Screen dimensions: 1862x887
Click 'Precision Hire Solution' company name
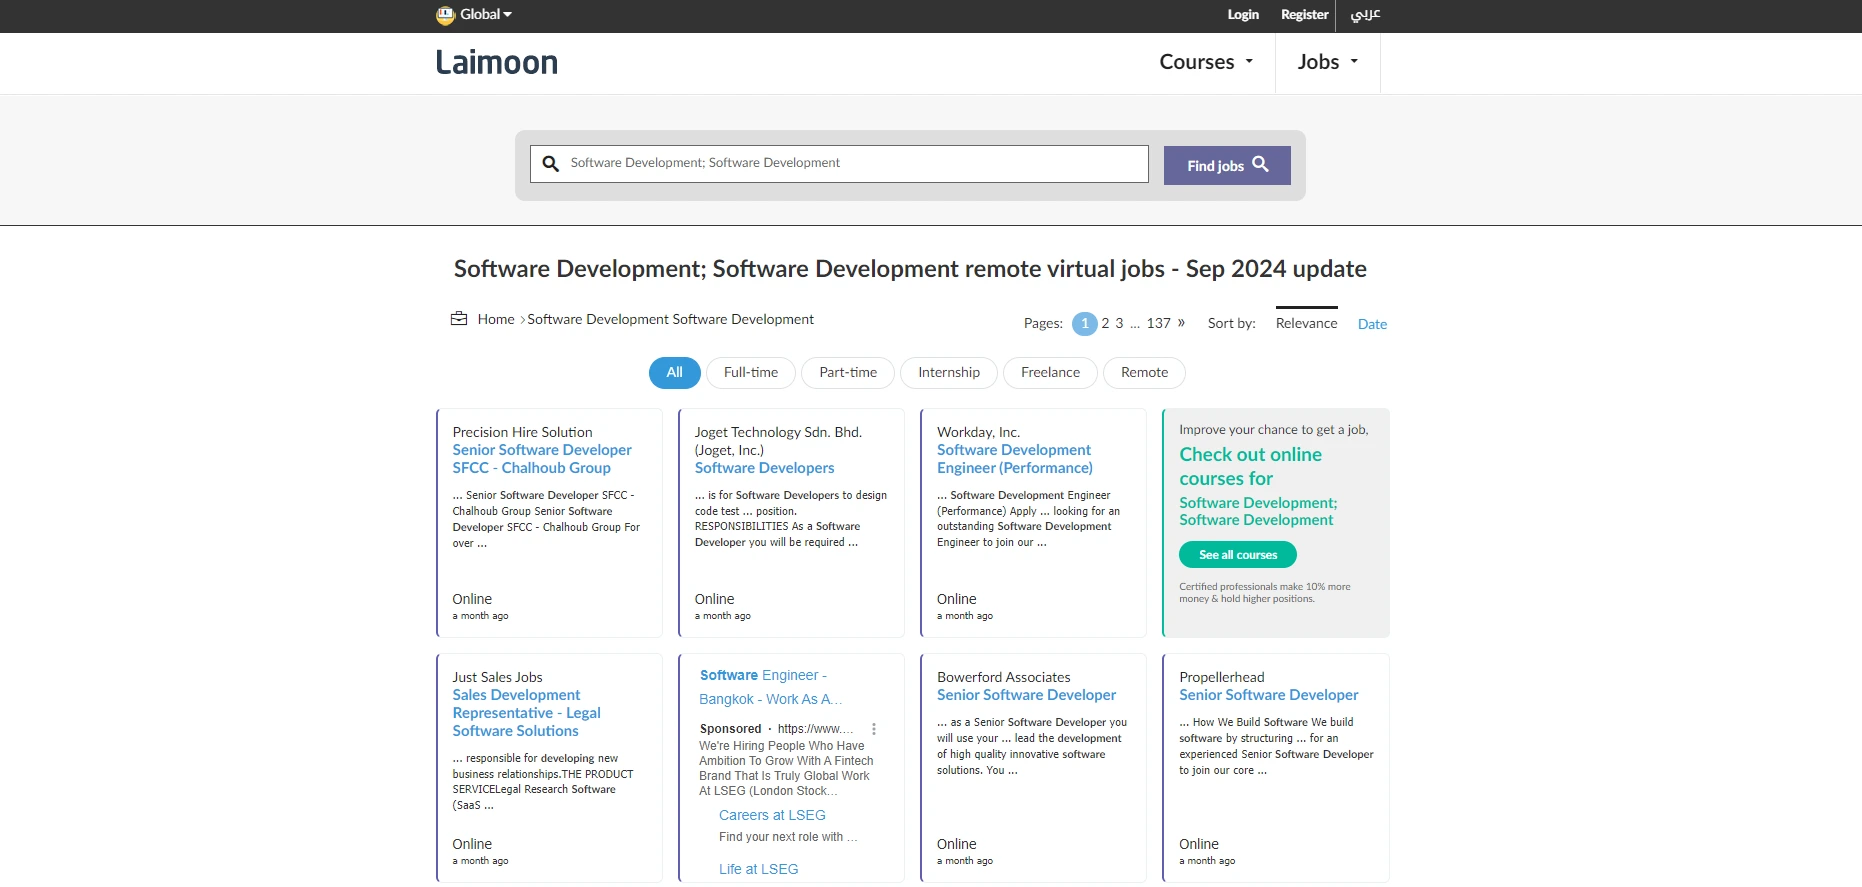click(522, 432)
